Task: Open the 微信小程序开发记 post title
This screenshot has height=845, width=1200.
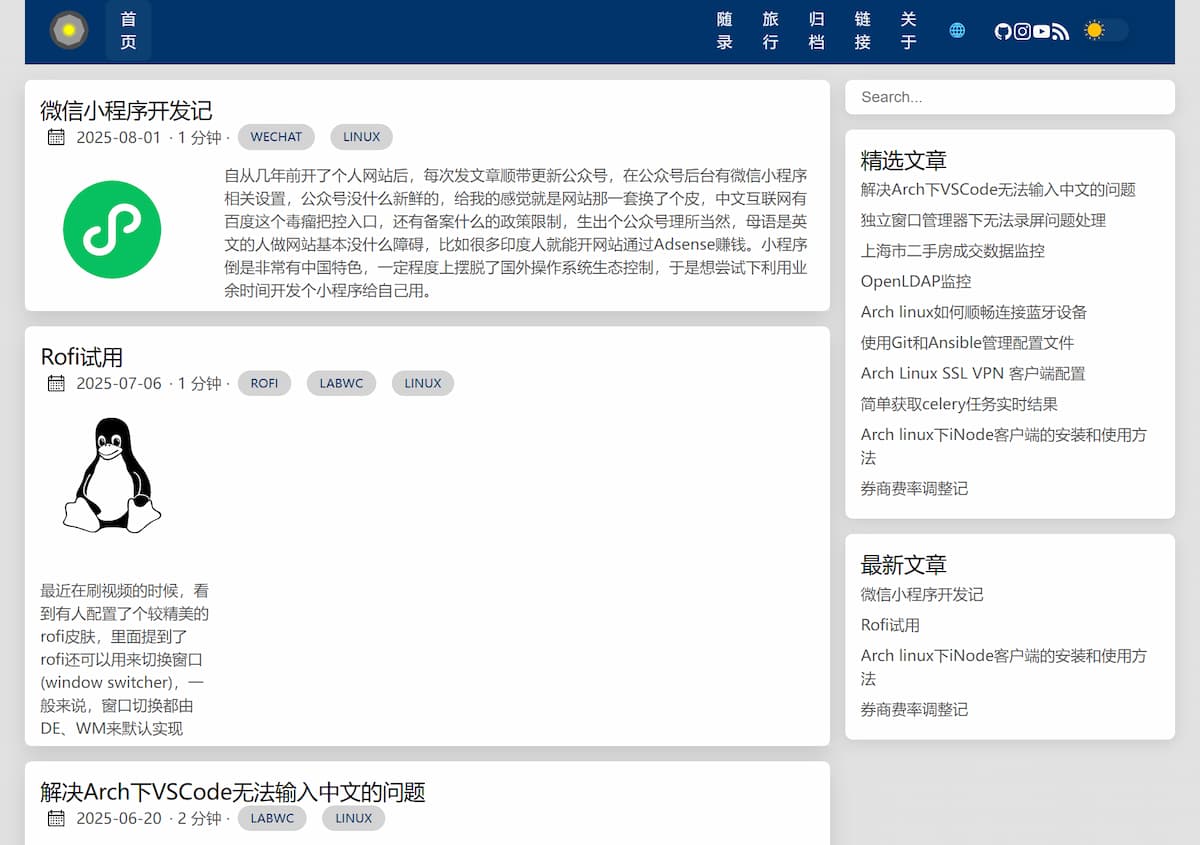Action: 126,110
